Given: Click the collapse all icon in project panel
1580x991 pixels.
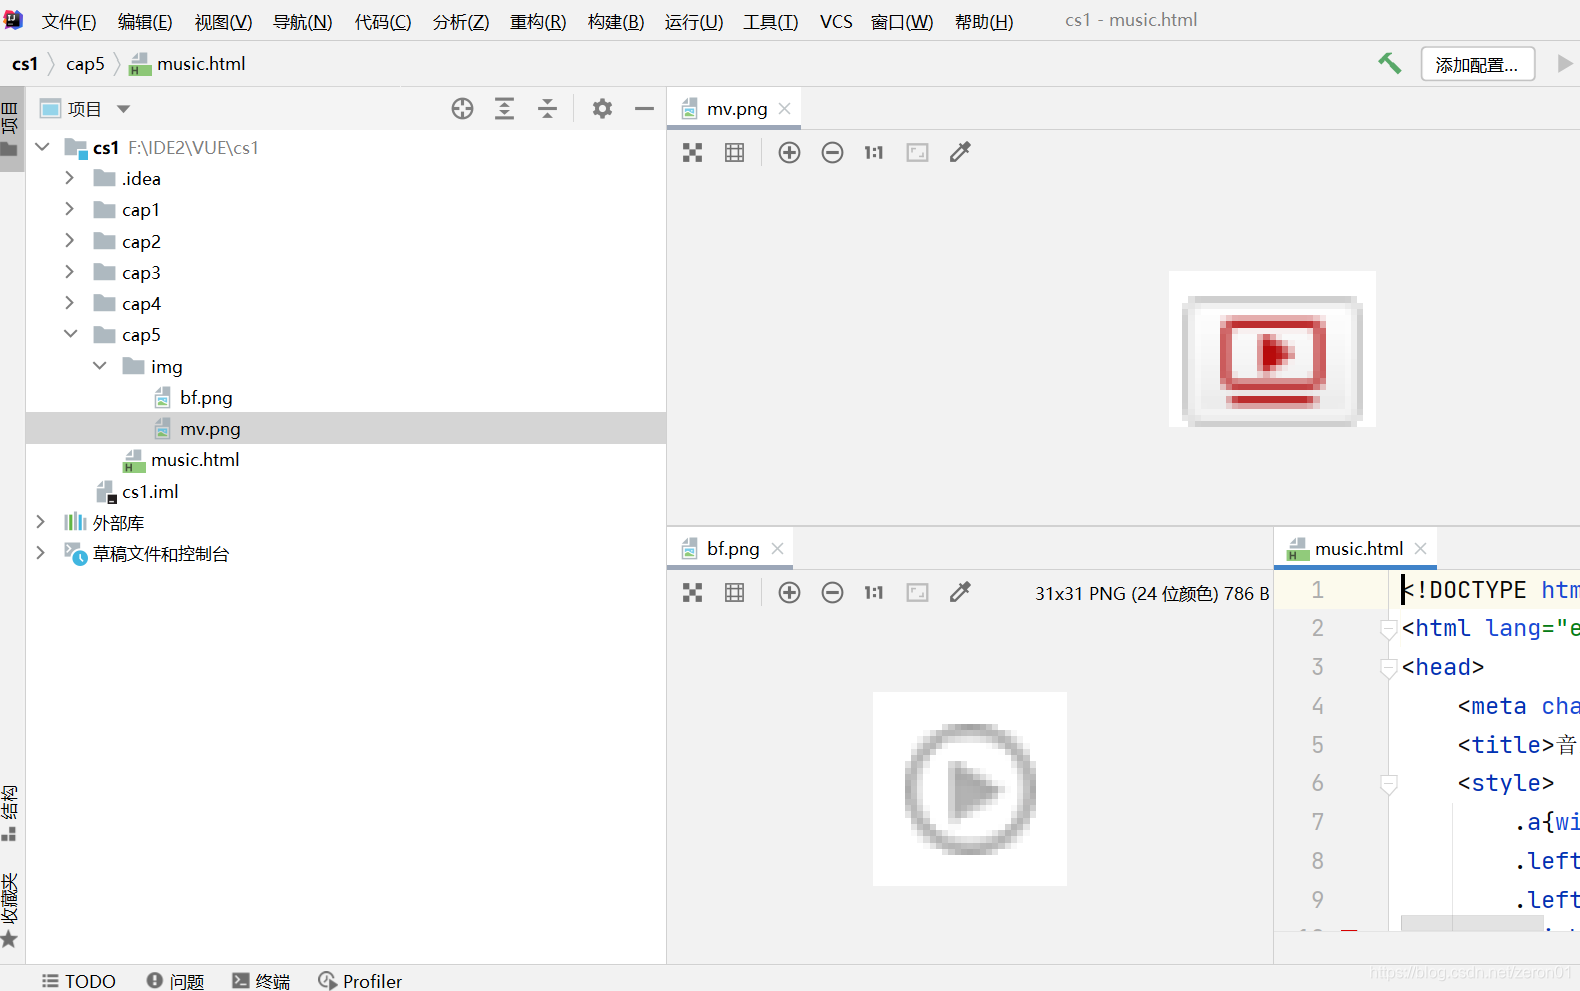Looking at the screenshot, I should pyautogui.click(x=547, y=109).
